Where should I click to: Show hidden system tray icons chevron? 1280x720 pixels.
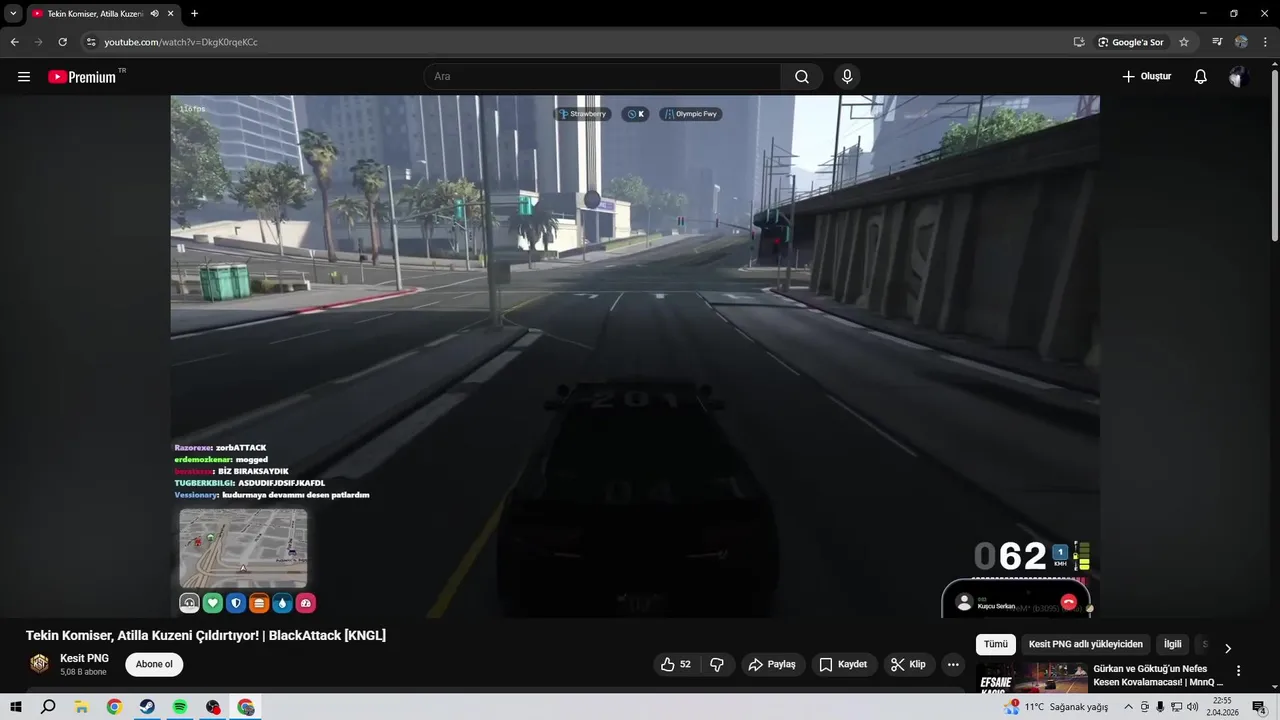click(x=1129, y=707)
